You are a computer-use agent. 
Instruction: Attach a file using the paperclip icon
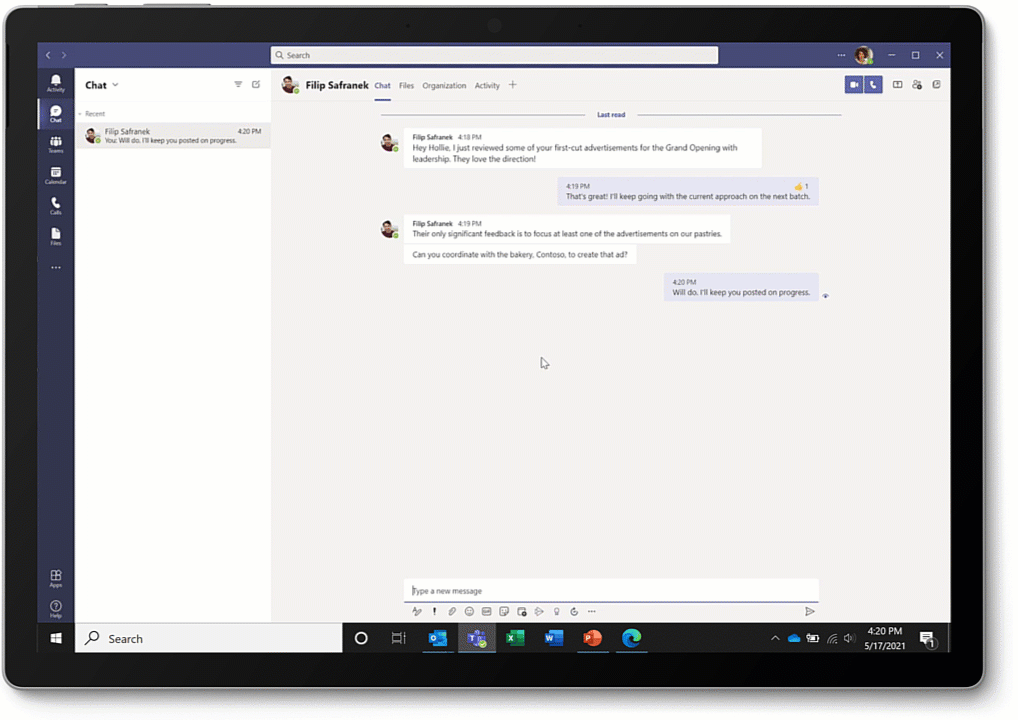(x=452, y=611)
